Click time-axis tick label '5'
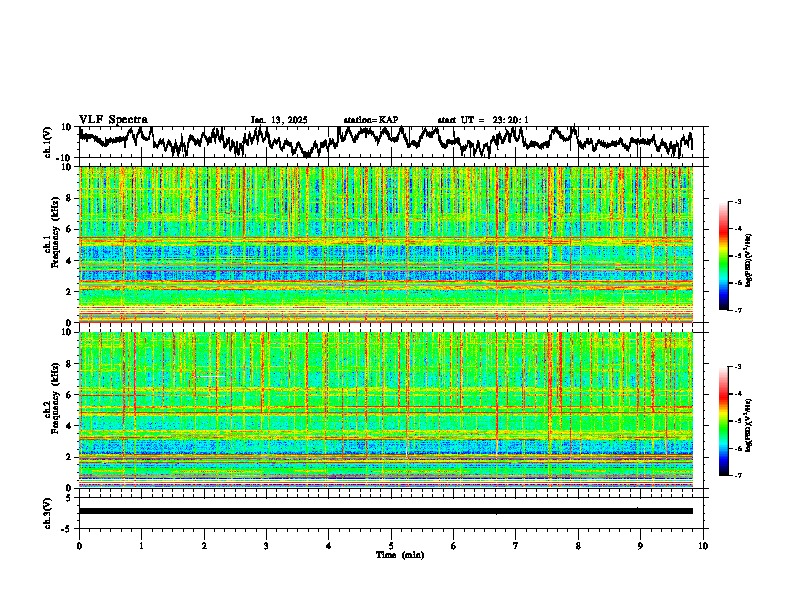The width and height of the screenshot is (792, 612). point(391,546)
